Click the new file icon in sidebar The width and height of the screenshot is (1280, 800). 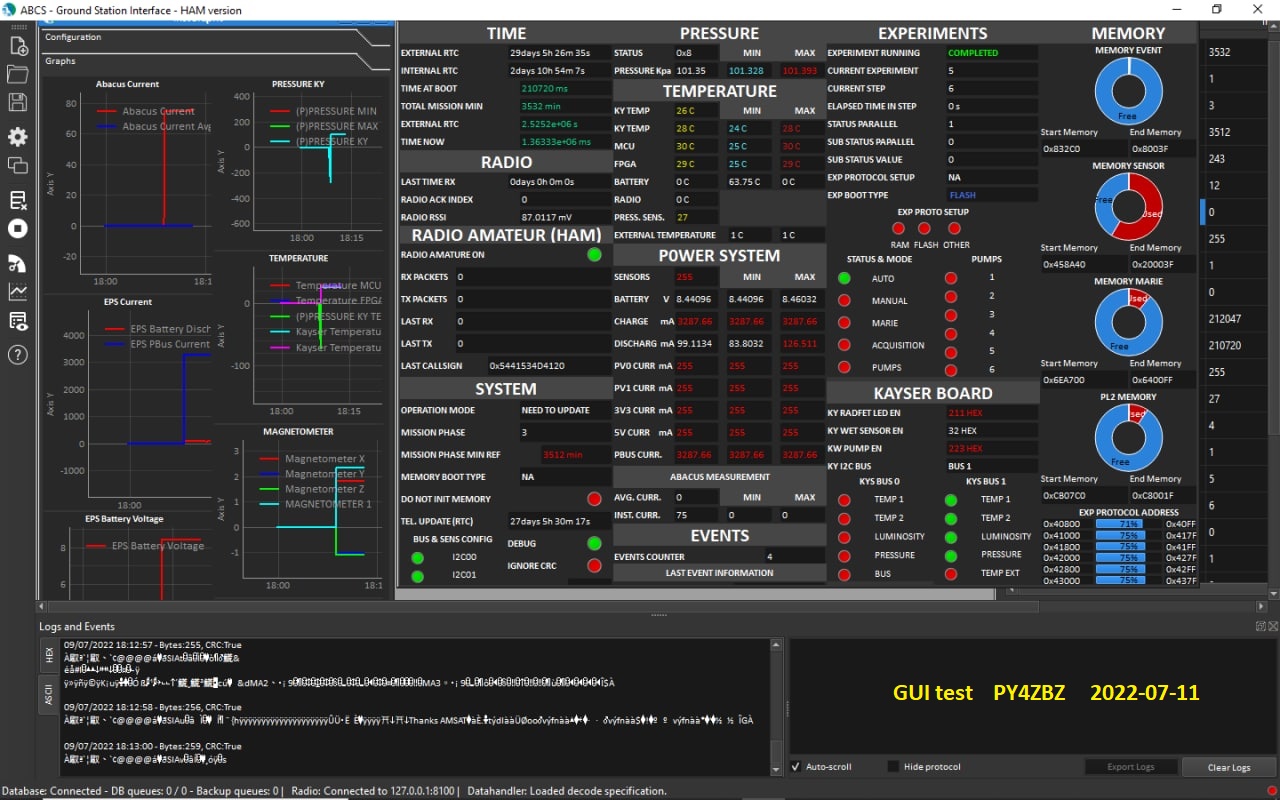(18, 46)
